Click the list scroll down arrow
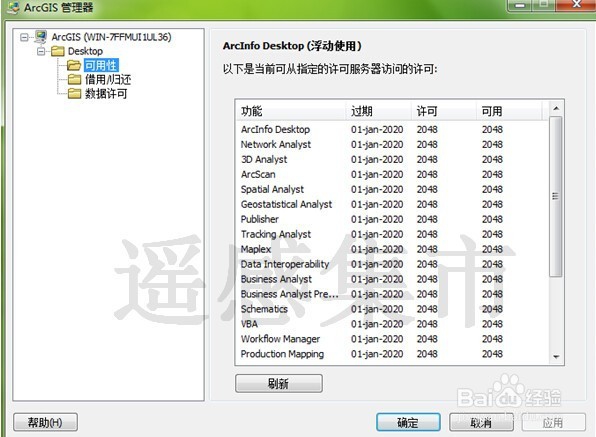This screenshot has width=596, height=437. pos(556,357)
